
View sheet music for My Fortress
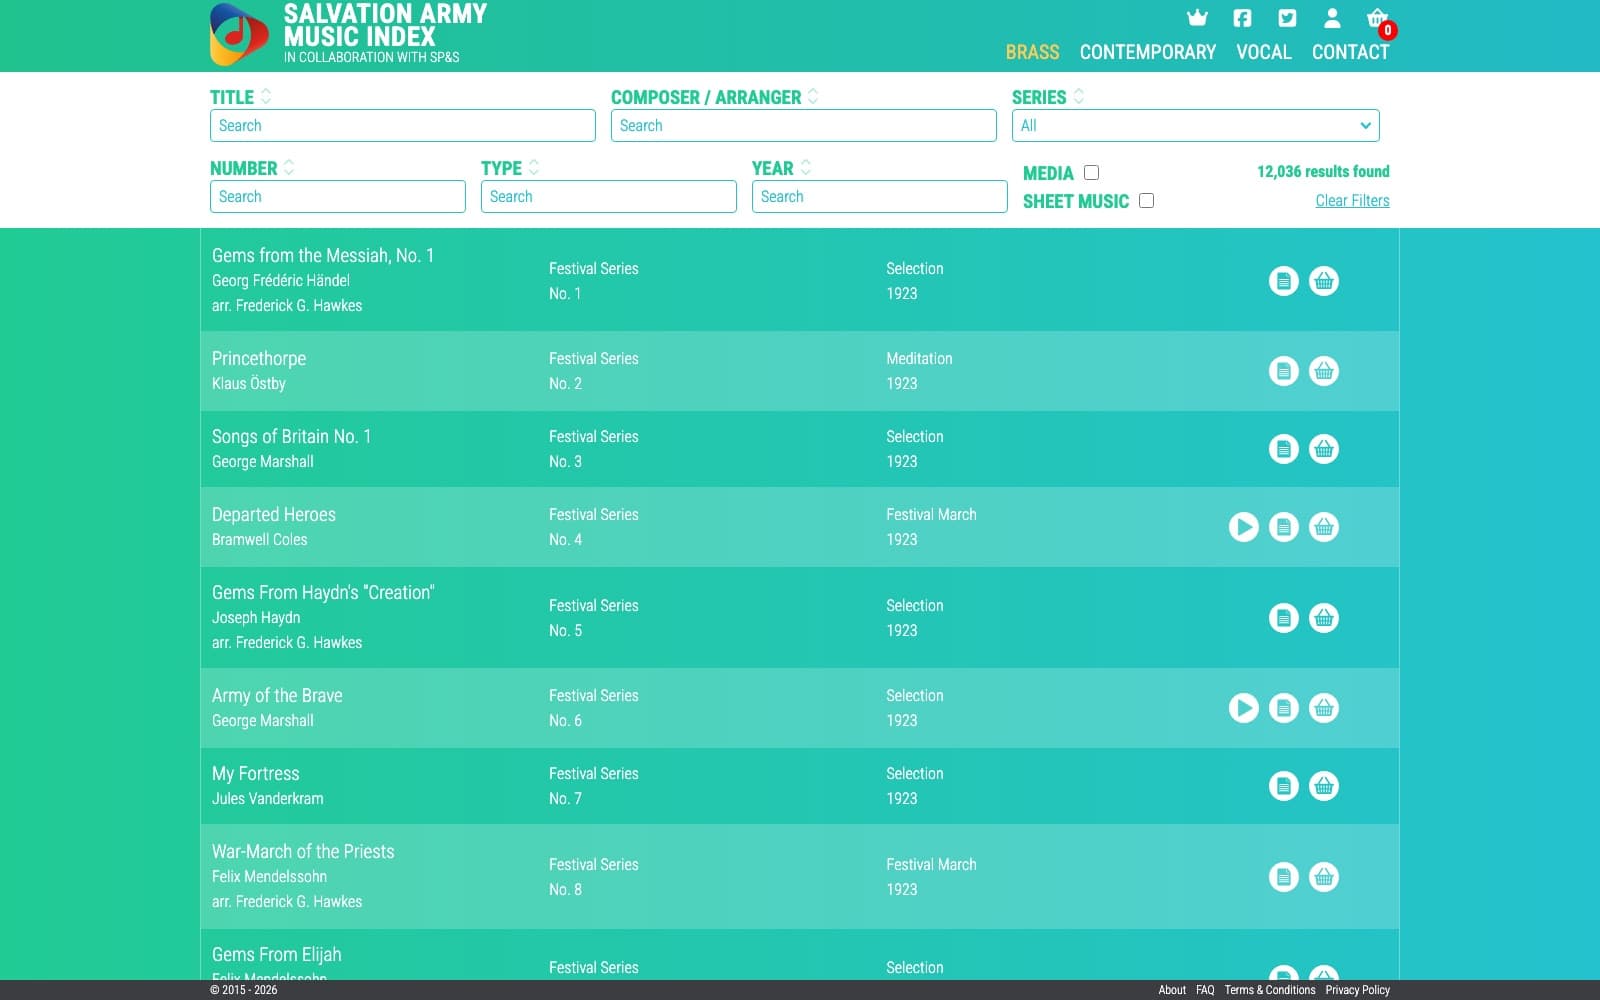1284,786
